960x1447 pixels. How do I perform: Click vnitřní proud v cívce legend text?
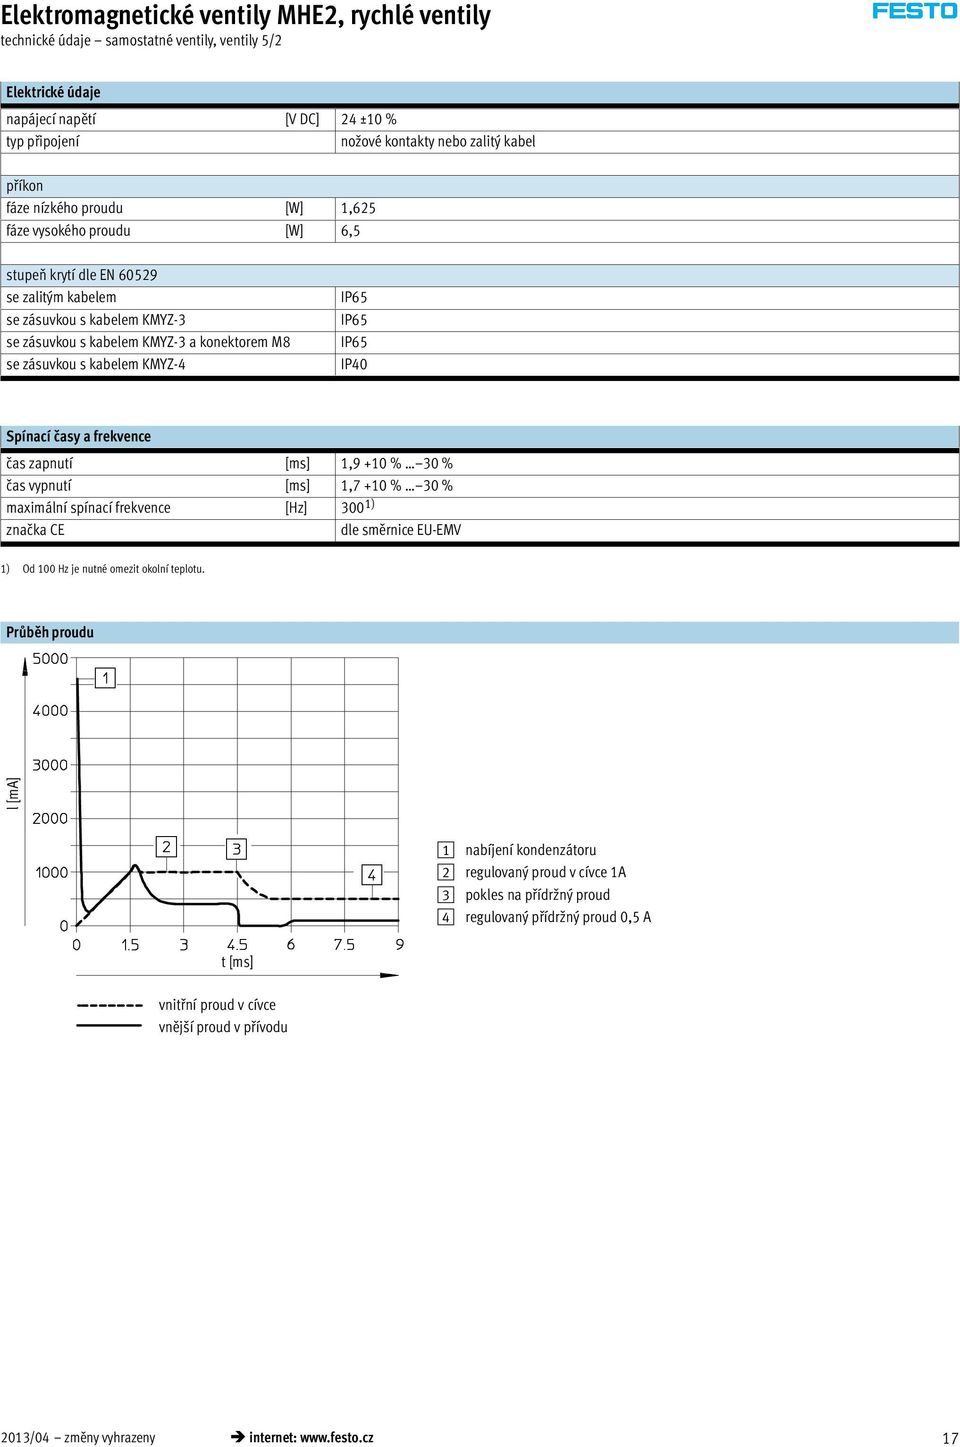[x=217, y=1005]
